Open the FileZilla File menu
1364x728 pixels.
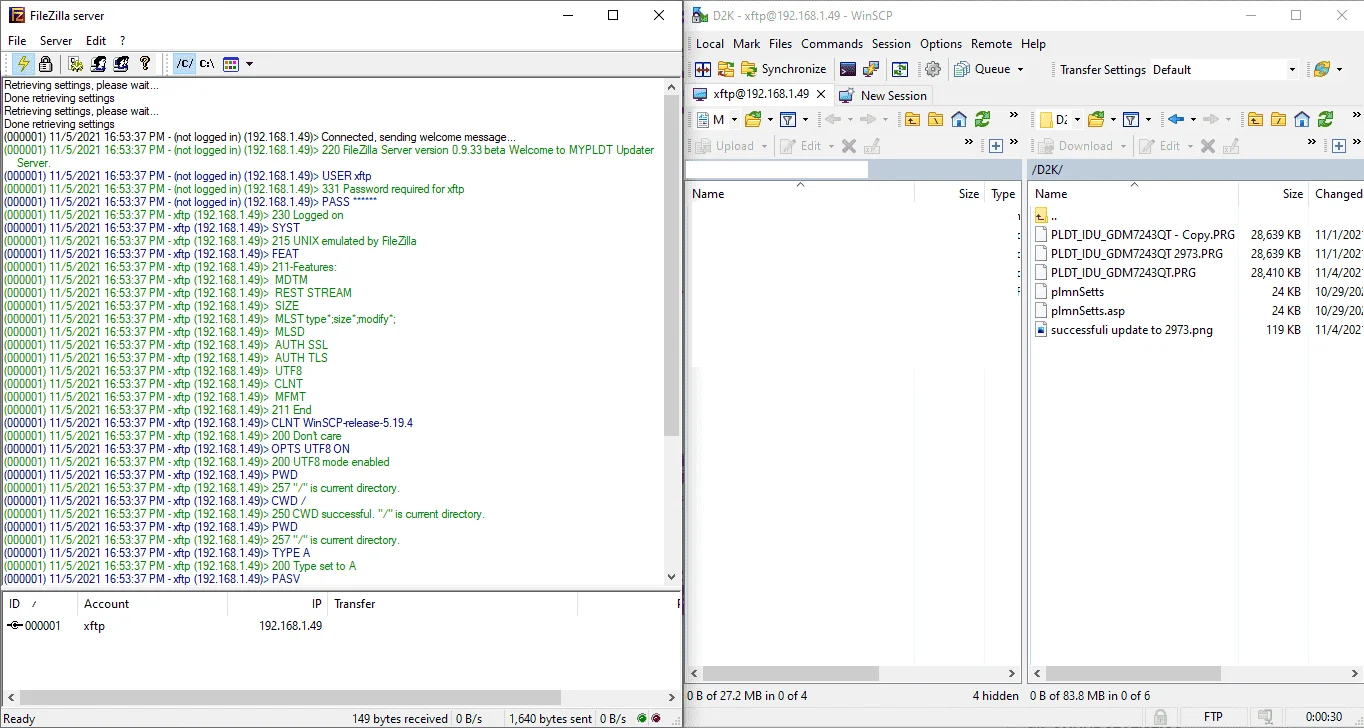tap(17, 41)
